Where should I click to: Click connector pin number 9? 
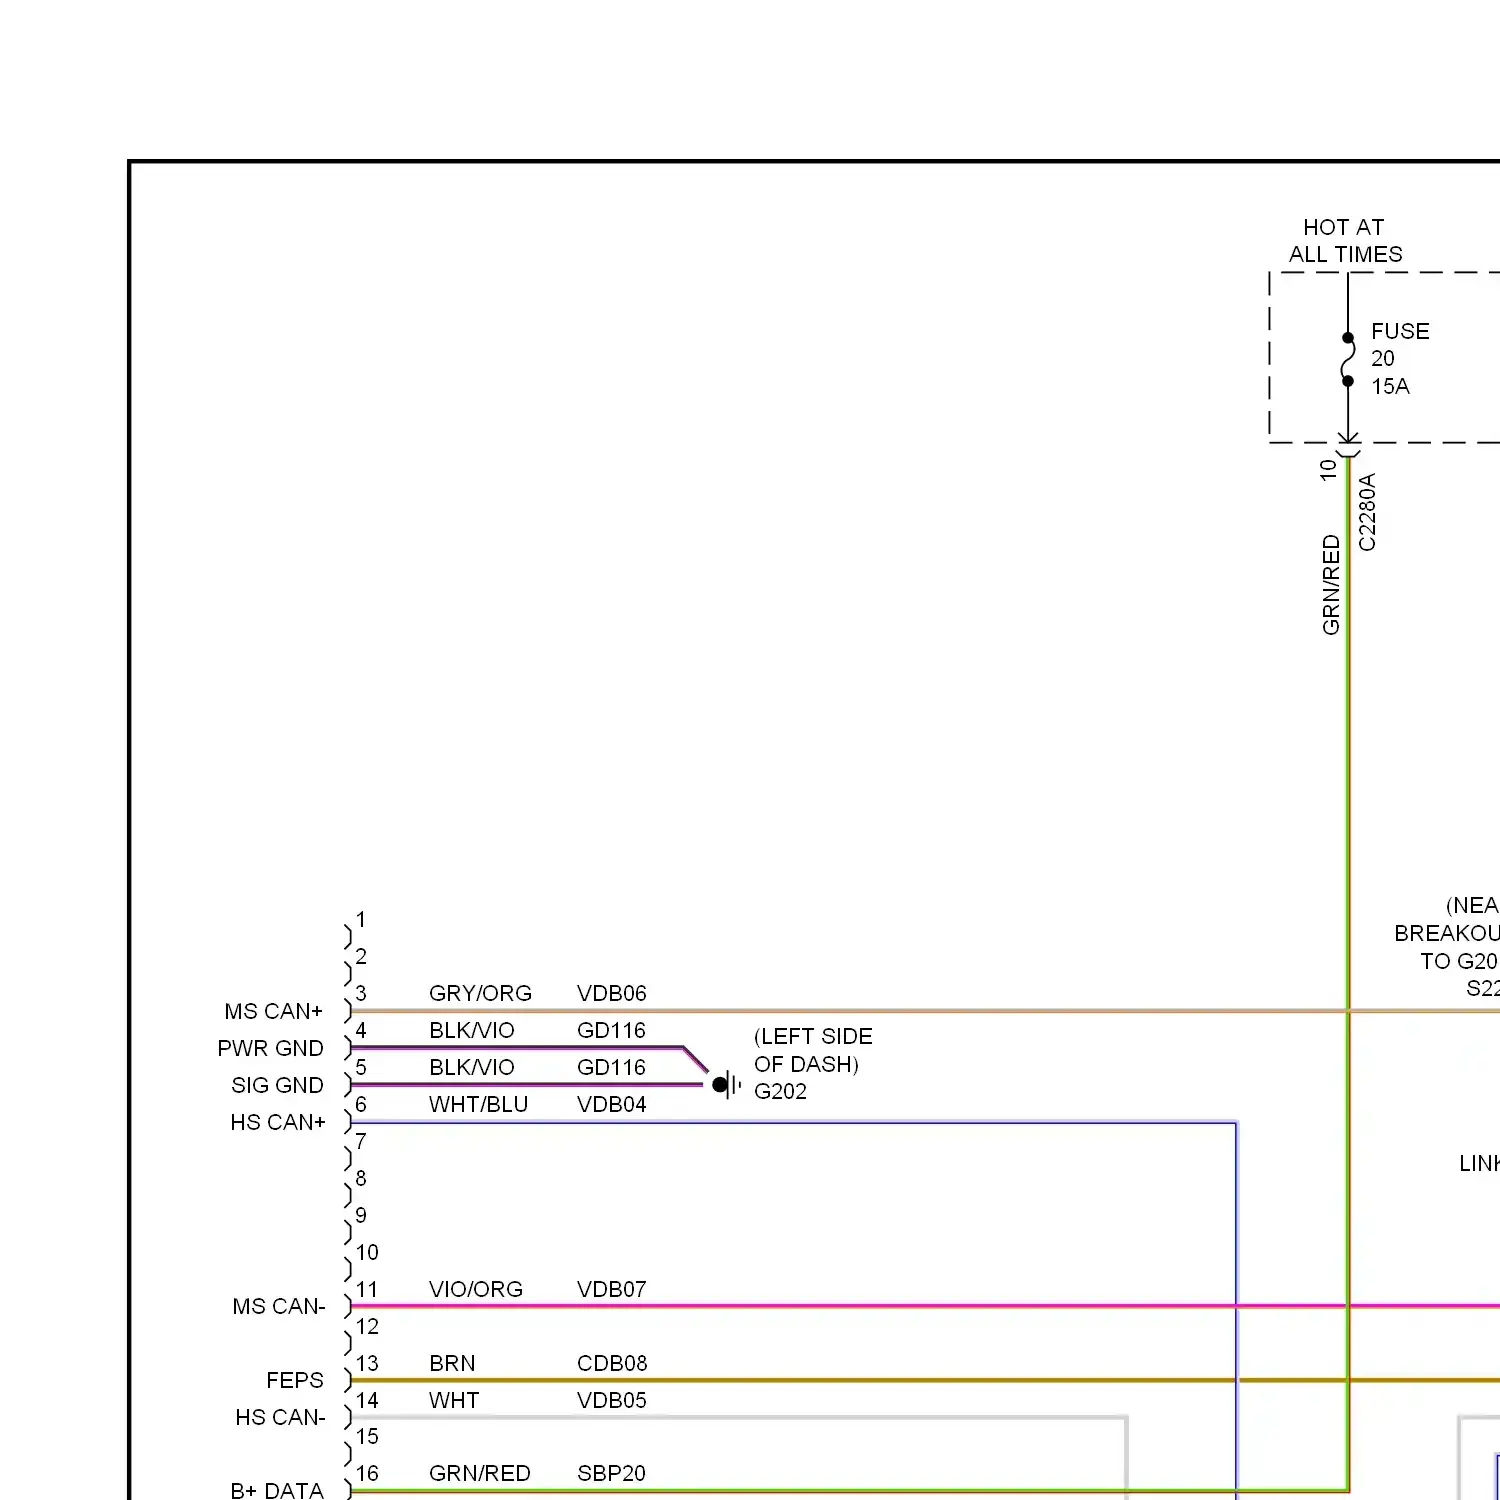(x=361, y=1215)
